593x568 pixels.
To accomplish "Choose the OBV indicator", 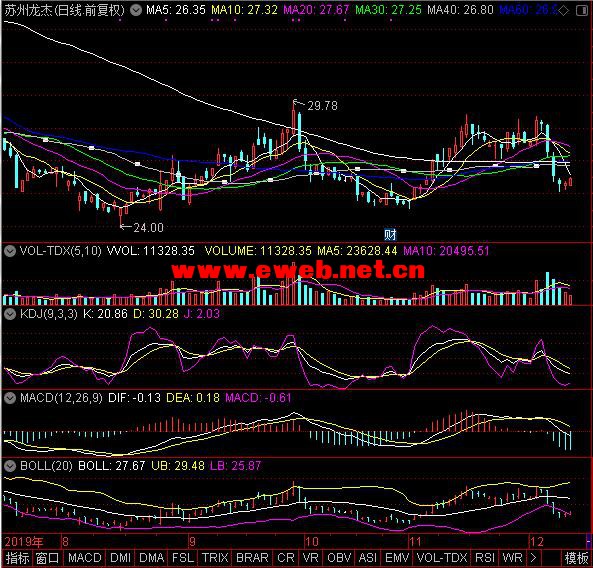I will click(x=340, y=558).
